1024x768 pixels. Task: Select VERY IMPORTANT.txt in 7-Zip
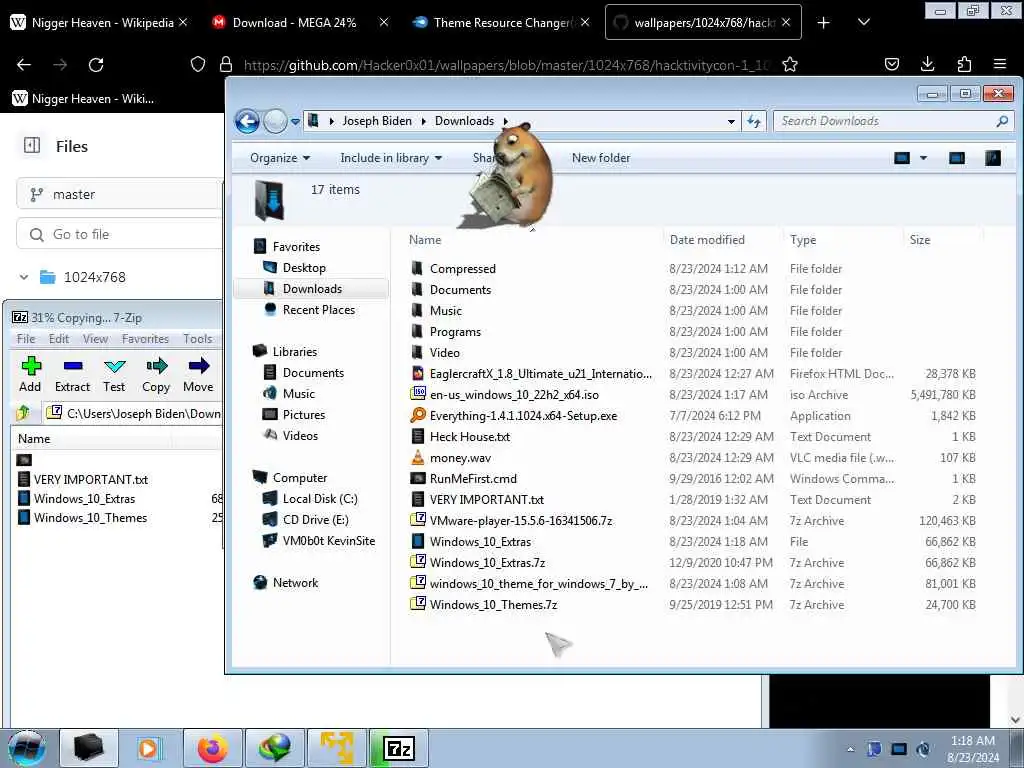(x=91, y=479)
